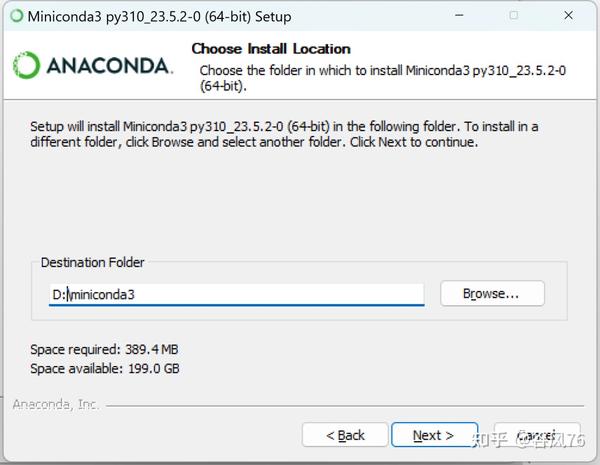This screenshot has height=465, width=600.
Task: Click the setup instructions paragraph
Action: tap(284, 134)
